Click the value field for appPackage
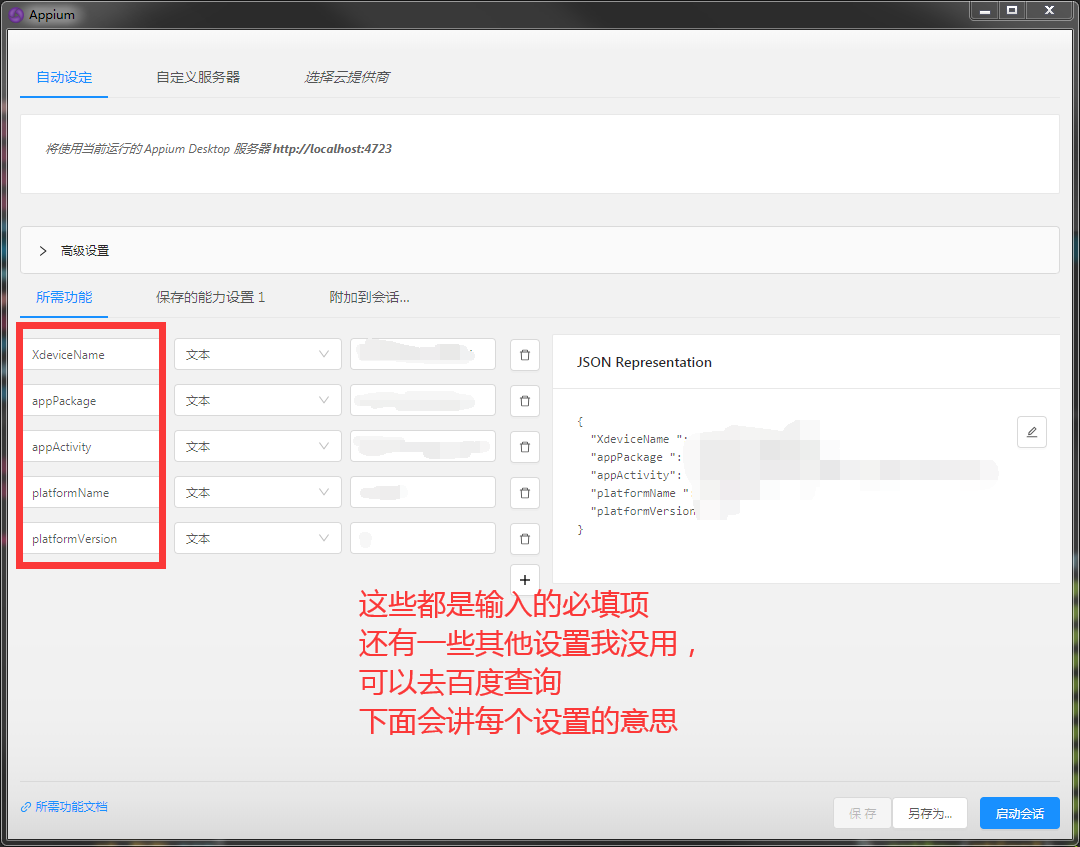1080x847 pixels. click(423, 401)
